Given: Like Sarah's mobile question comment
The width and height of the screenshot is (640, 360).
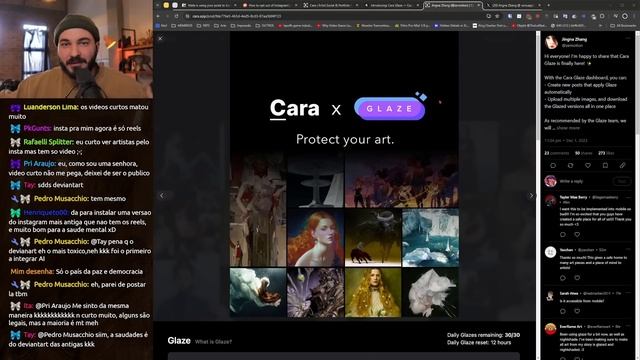Looking at the screenshot, I should pyautogui.click(x=577, y=311).
